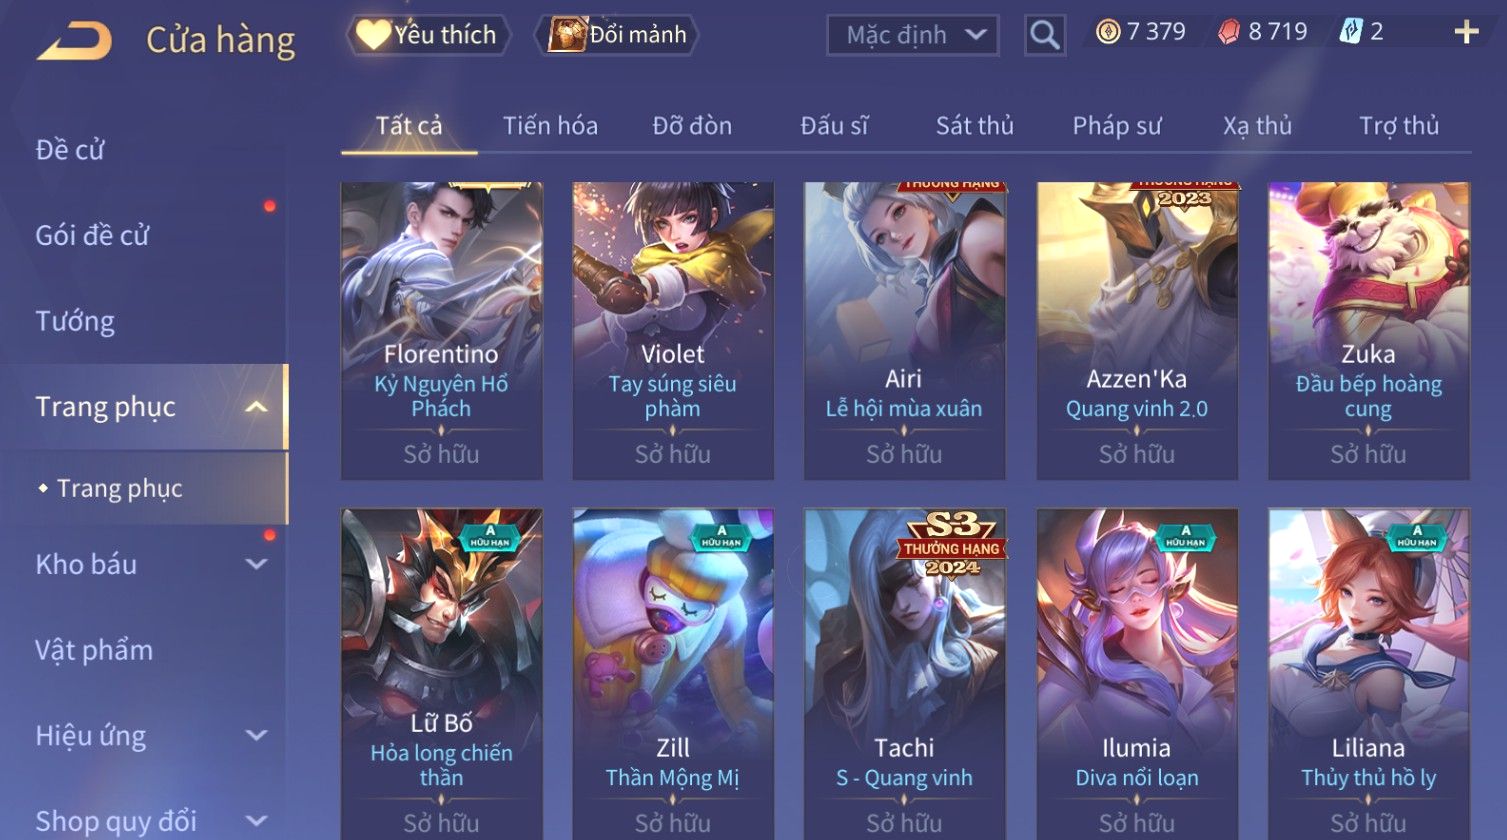Select the Tachi S - Quang vinh skin card
The height and width of the screenshot is (840, 1507).
904,674
